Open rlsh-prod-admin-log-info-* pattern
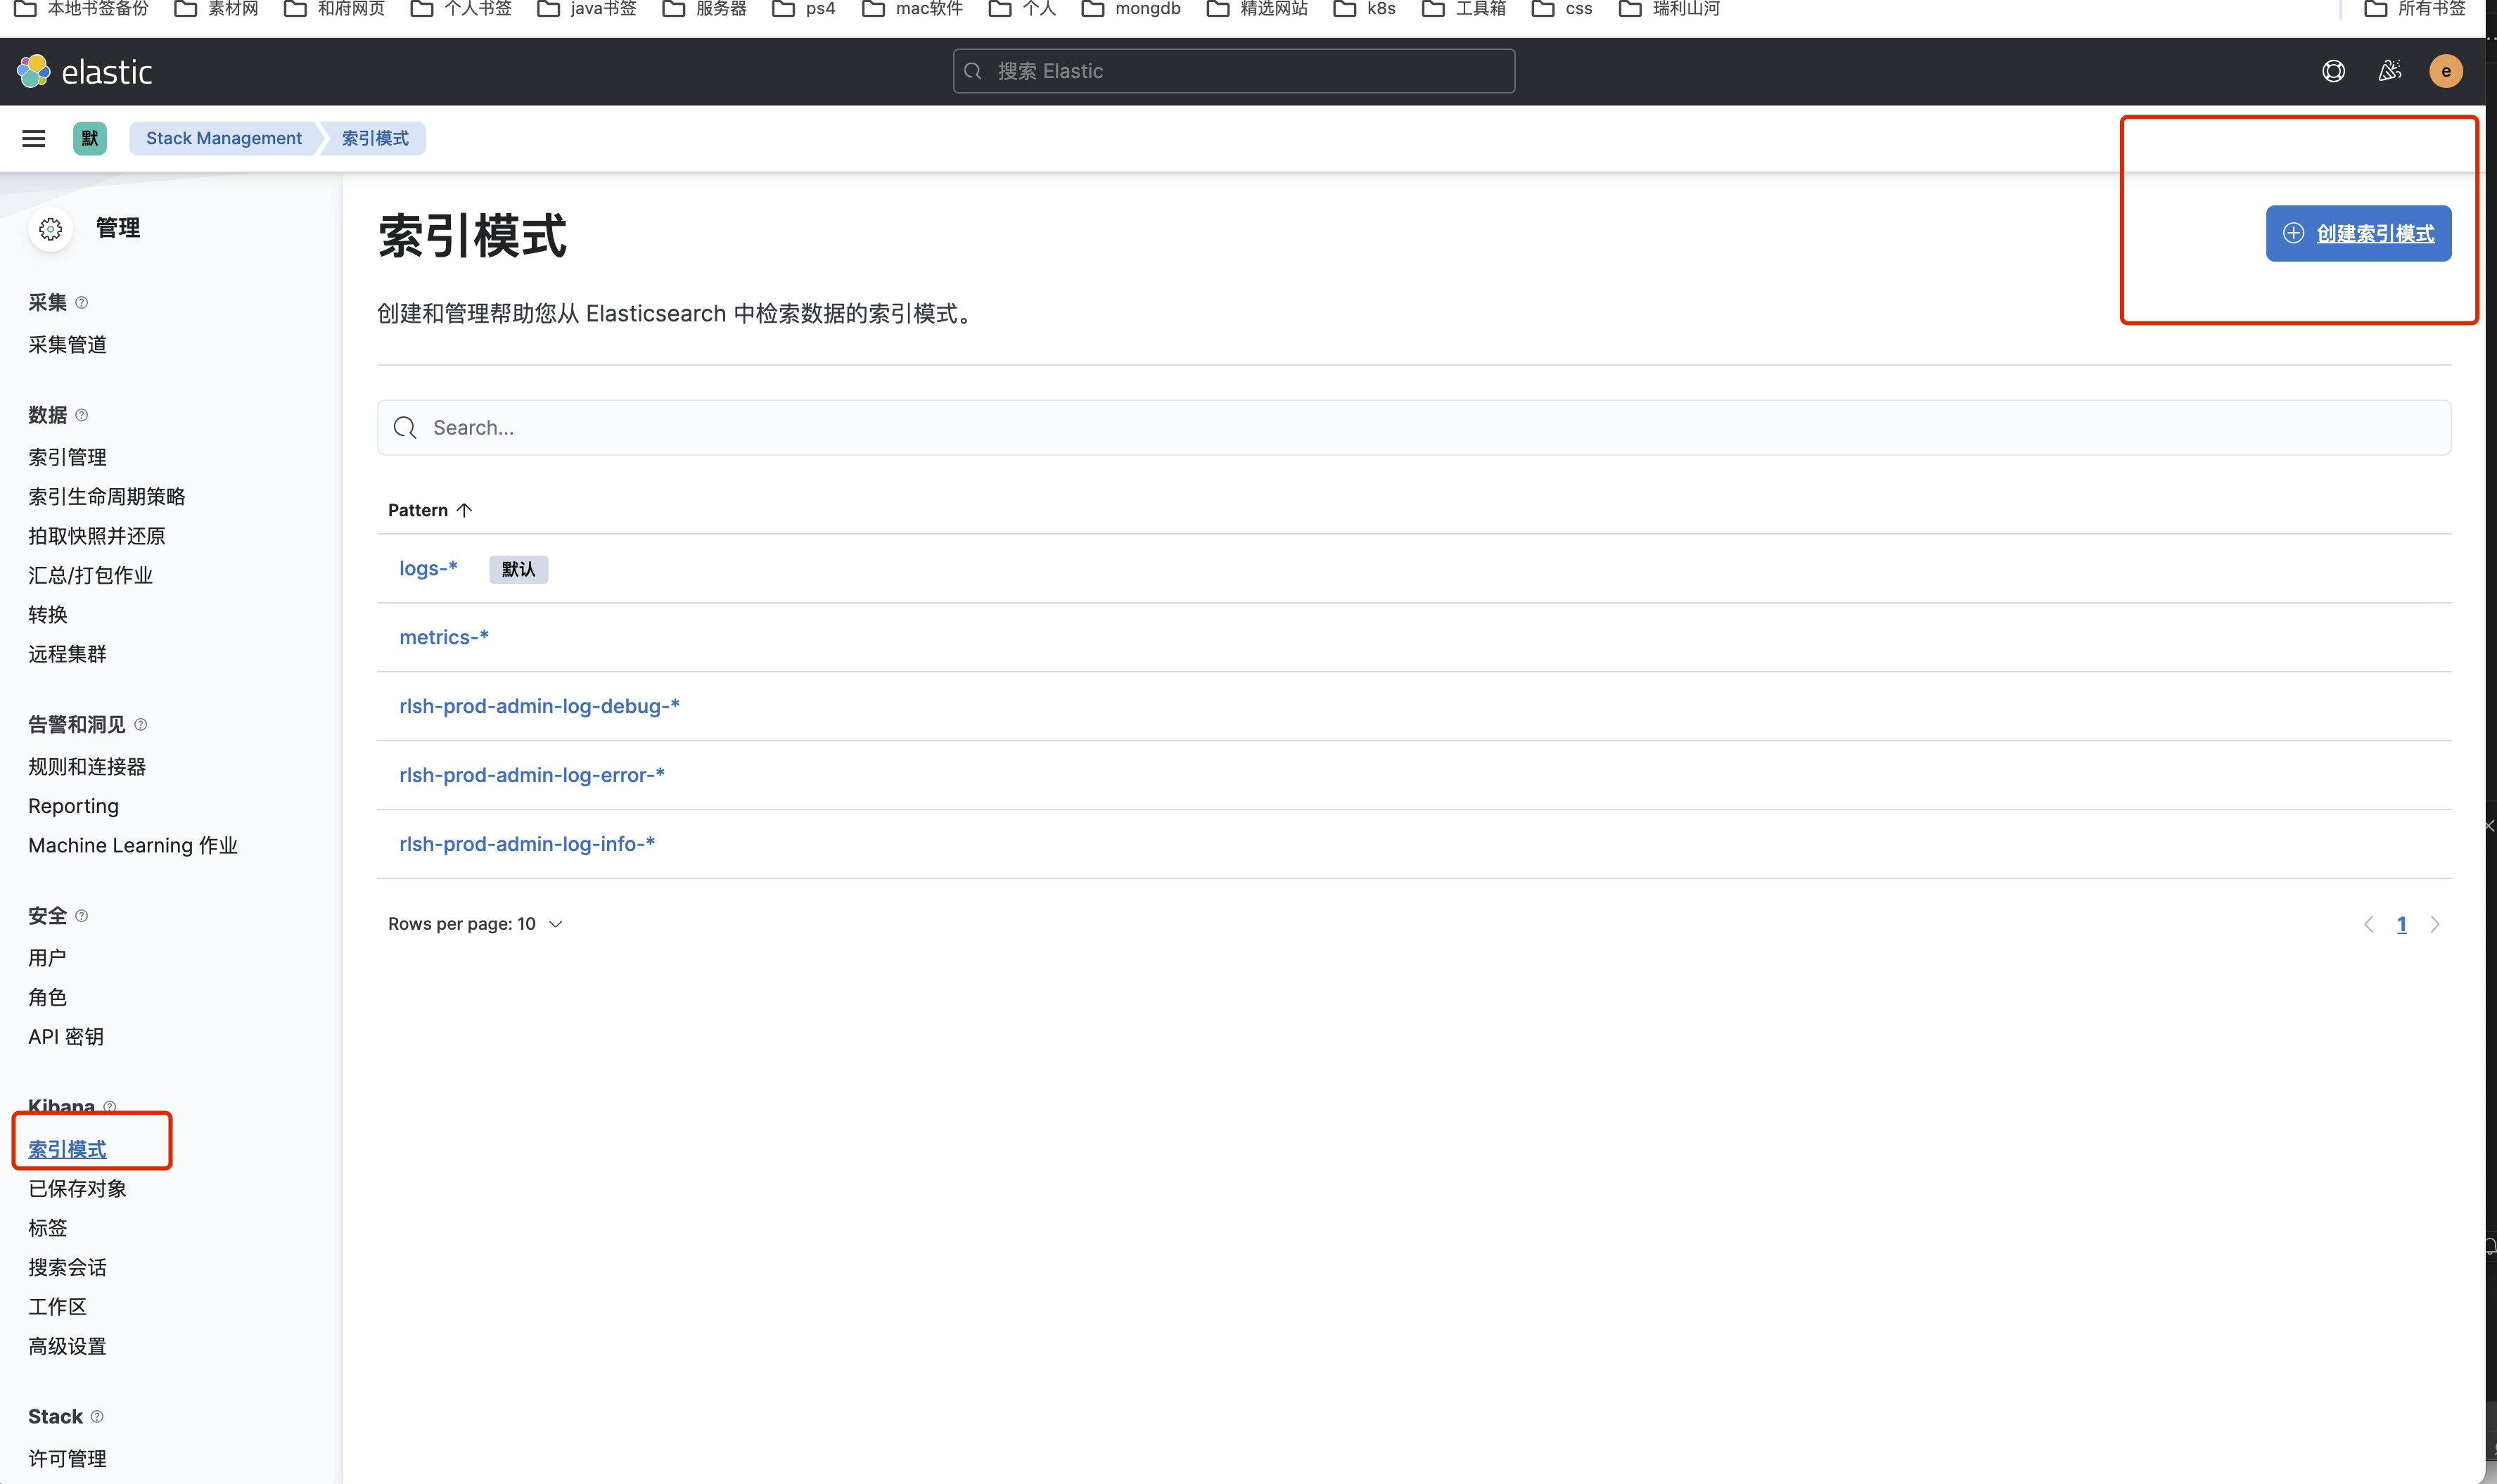Viewport: 2497px width, 1484px height. tap(527, 844)
